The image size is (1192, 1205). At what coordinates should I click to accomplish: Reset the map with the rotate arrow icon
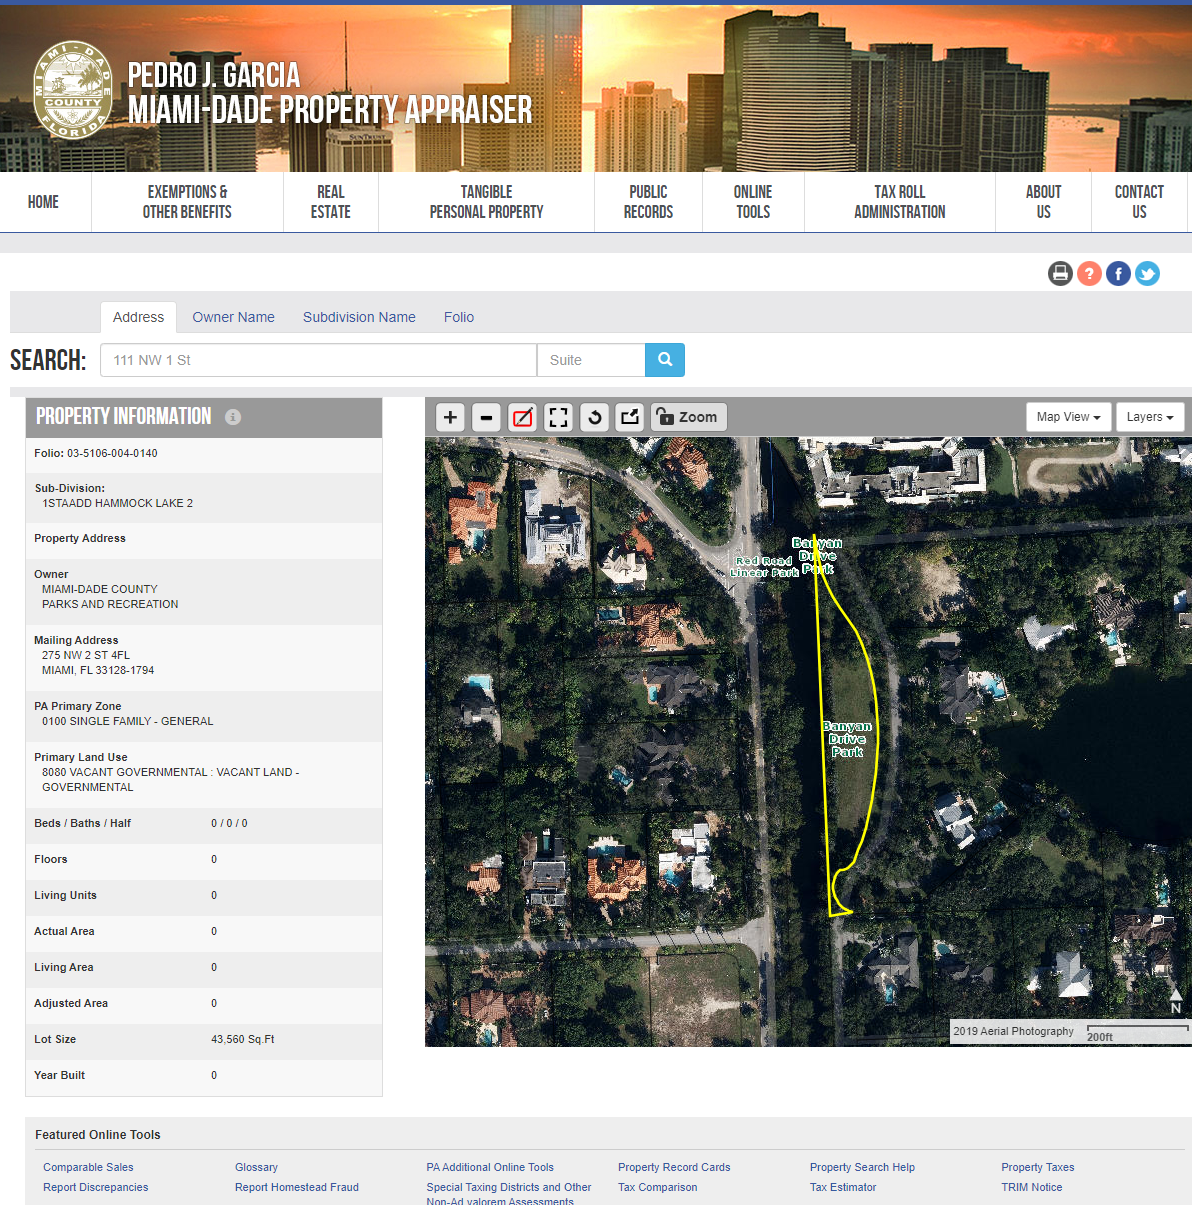[x=594, y=417]
